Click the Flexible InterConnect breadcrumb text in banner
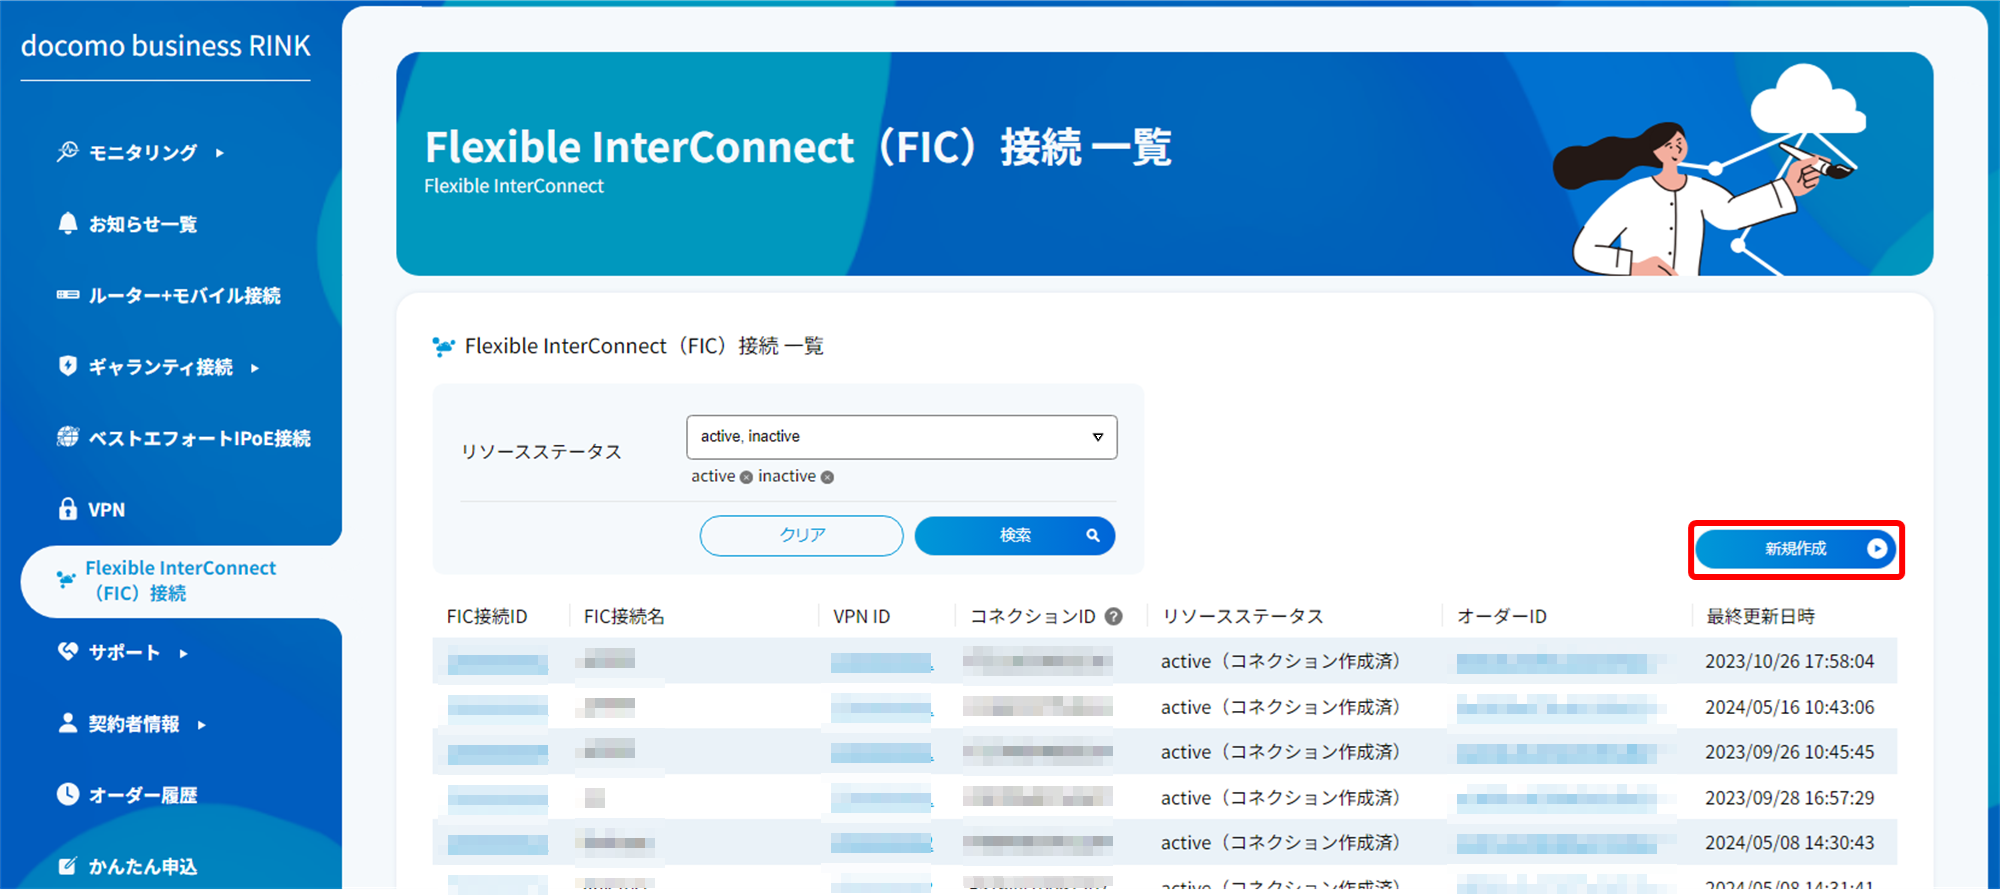This screenshot has height=895, width=2000. [x=514, y=186]
